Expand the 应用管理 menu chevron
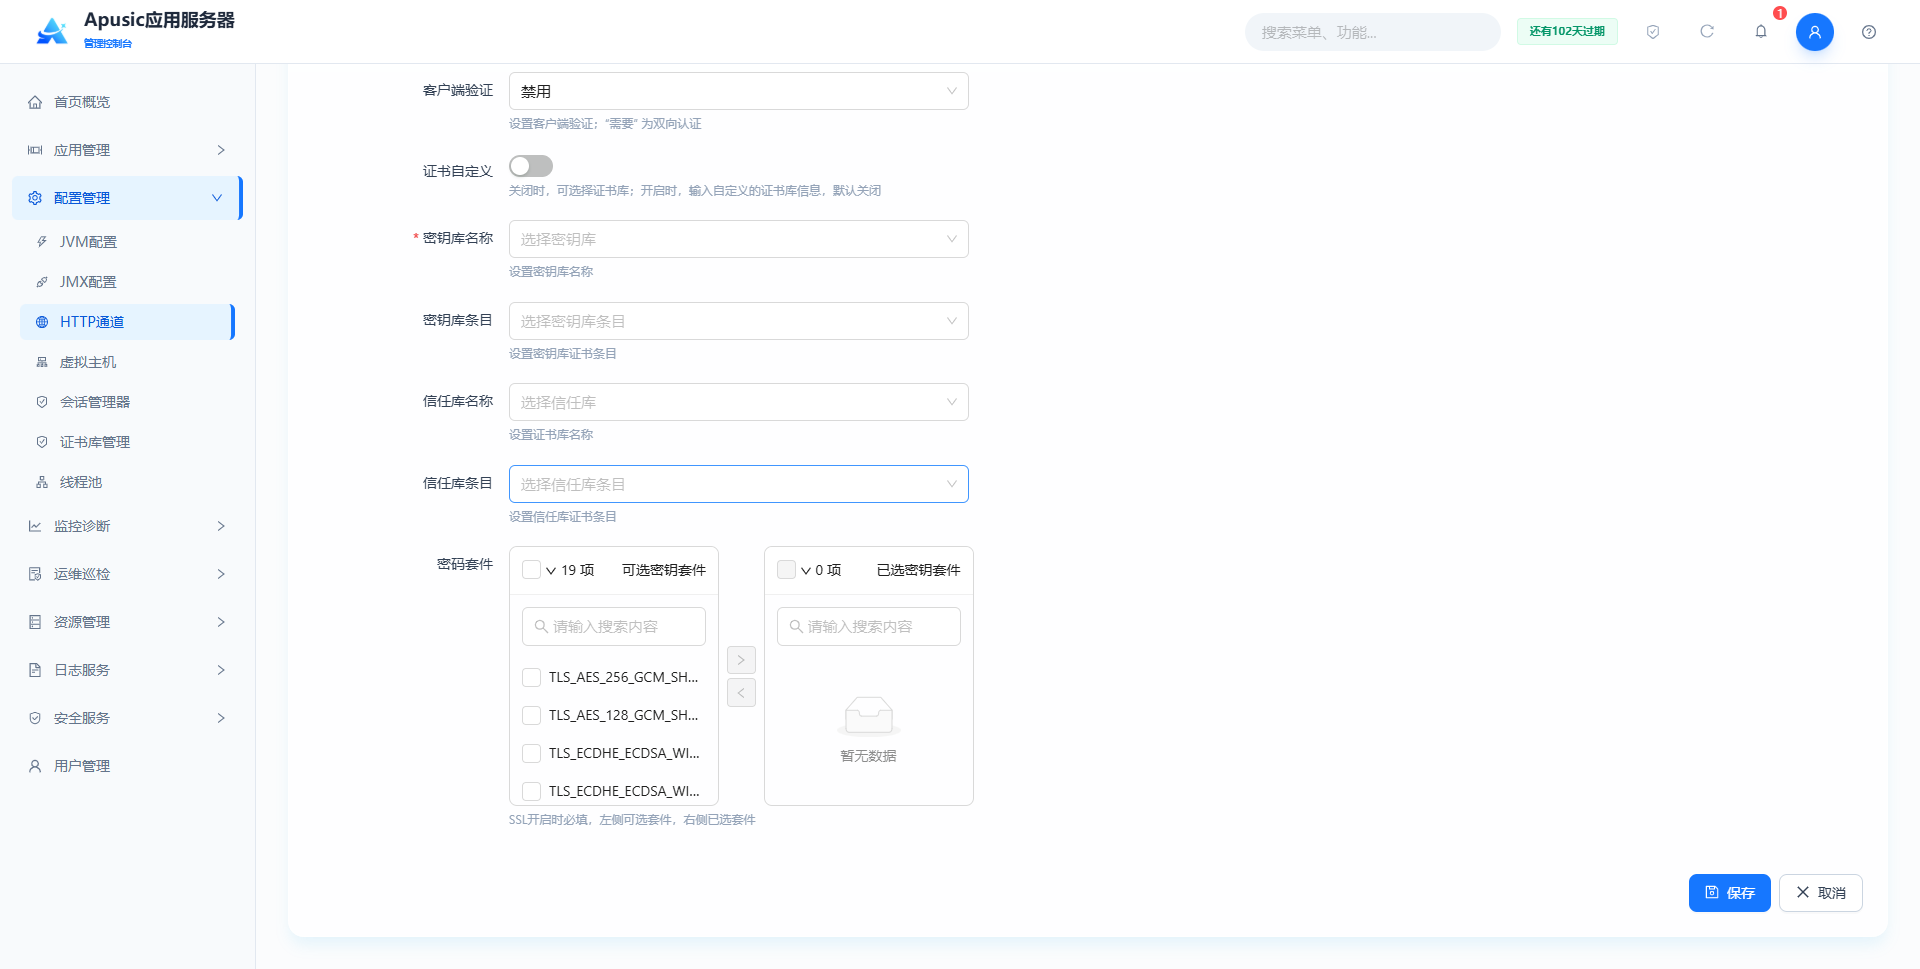 [x=221, y=150]
